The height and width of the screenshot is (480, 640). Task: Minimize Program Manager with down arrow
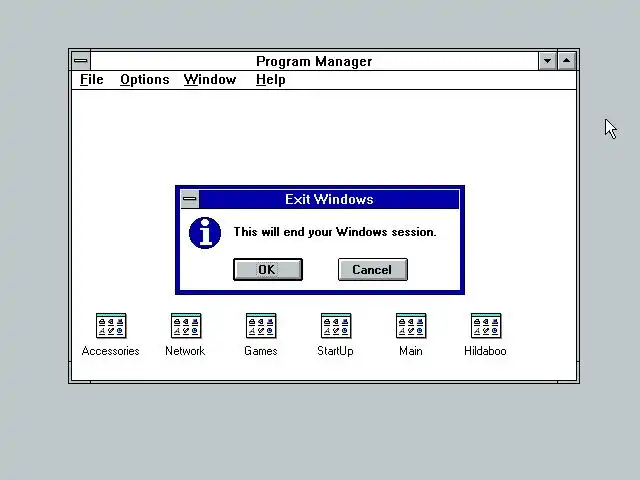547,61
